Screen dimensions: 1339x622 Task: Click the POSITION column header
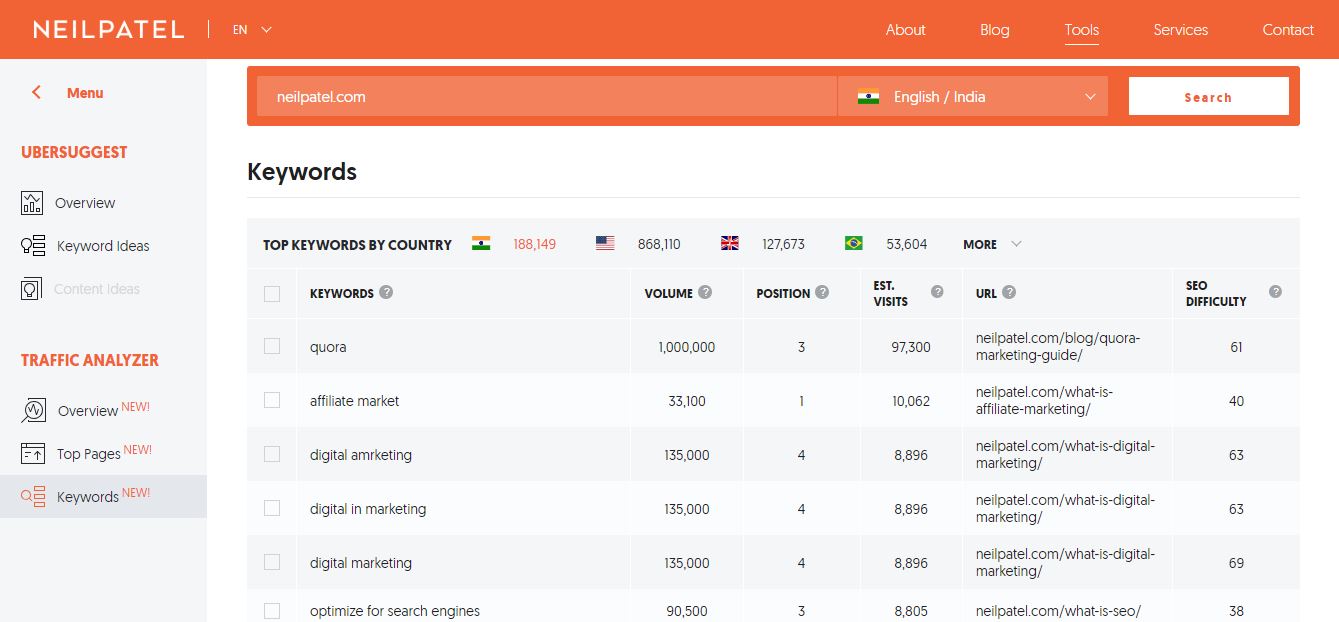[x=783, y=294]
